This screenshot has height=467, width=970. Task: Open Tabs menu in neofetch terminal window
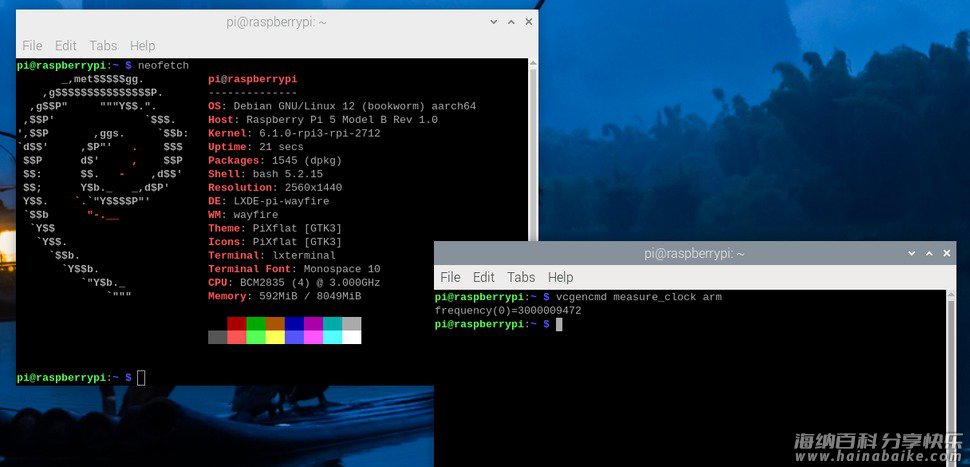pyautogui.click(x=103, y=46)
